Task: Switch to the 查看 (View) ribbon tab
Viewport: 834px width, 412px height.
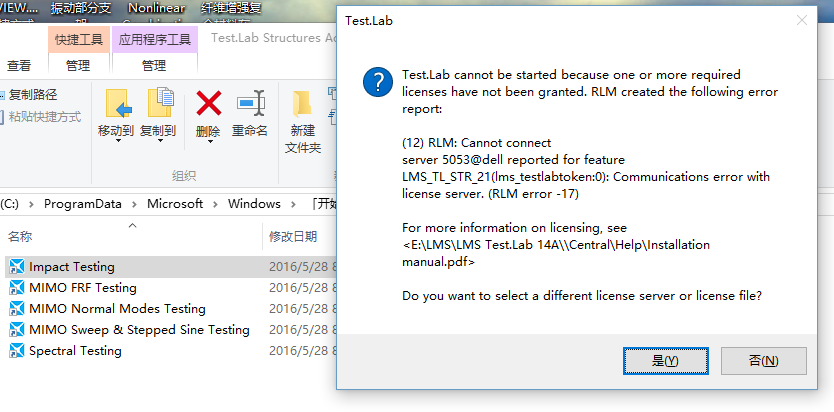Action: pyautogui.click(x=19, y=65)
